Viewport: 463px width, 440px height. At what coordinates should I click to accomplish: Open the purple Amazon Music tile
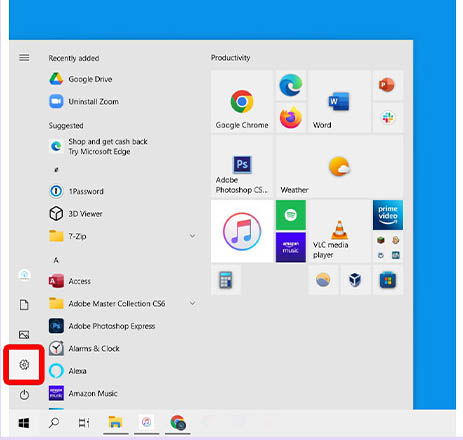pos(291,247)
